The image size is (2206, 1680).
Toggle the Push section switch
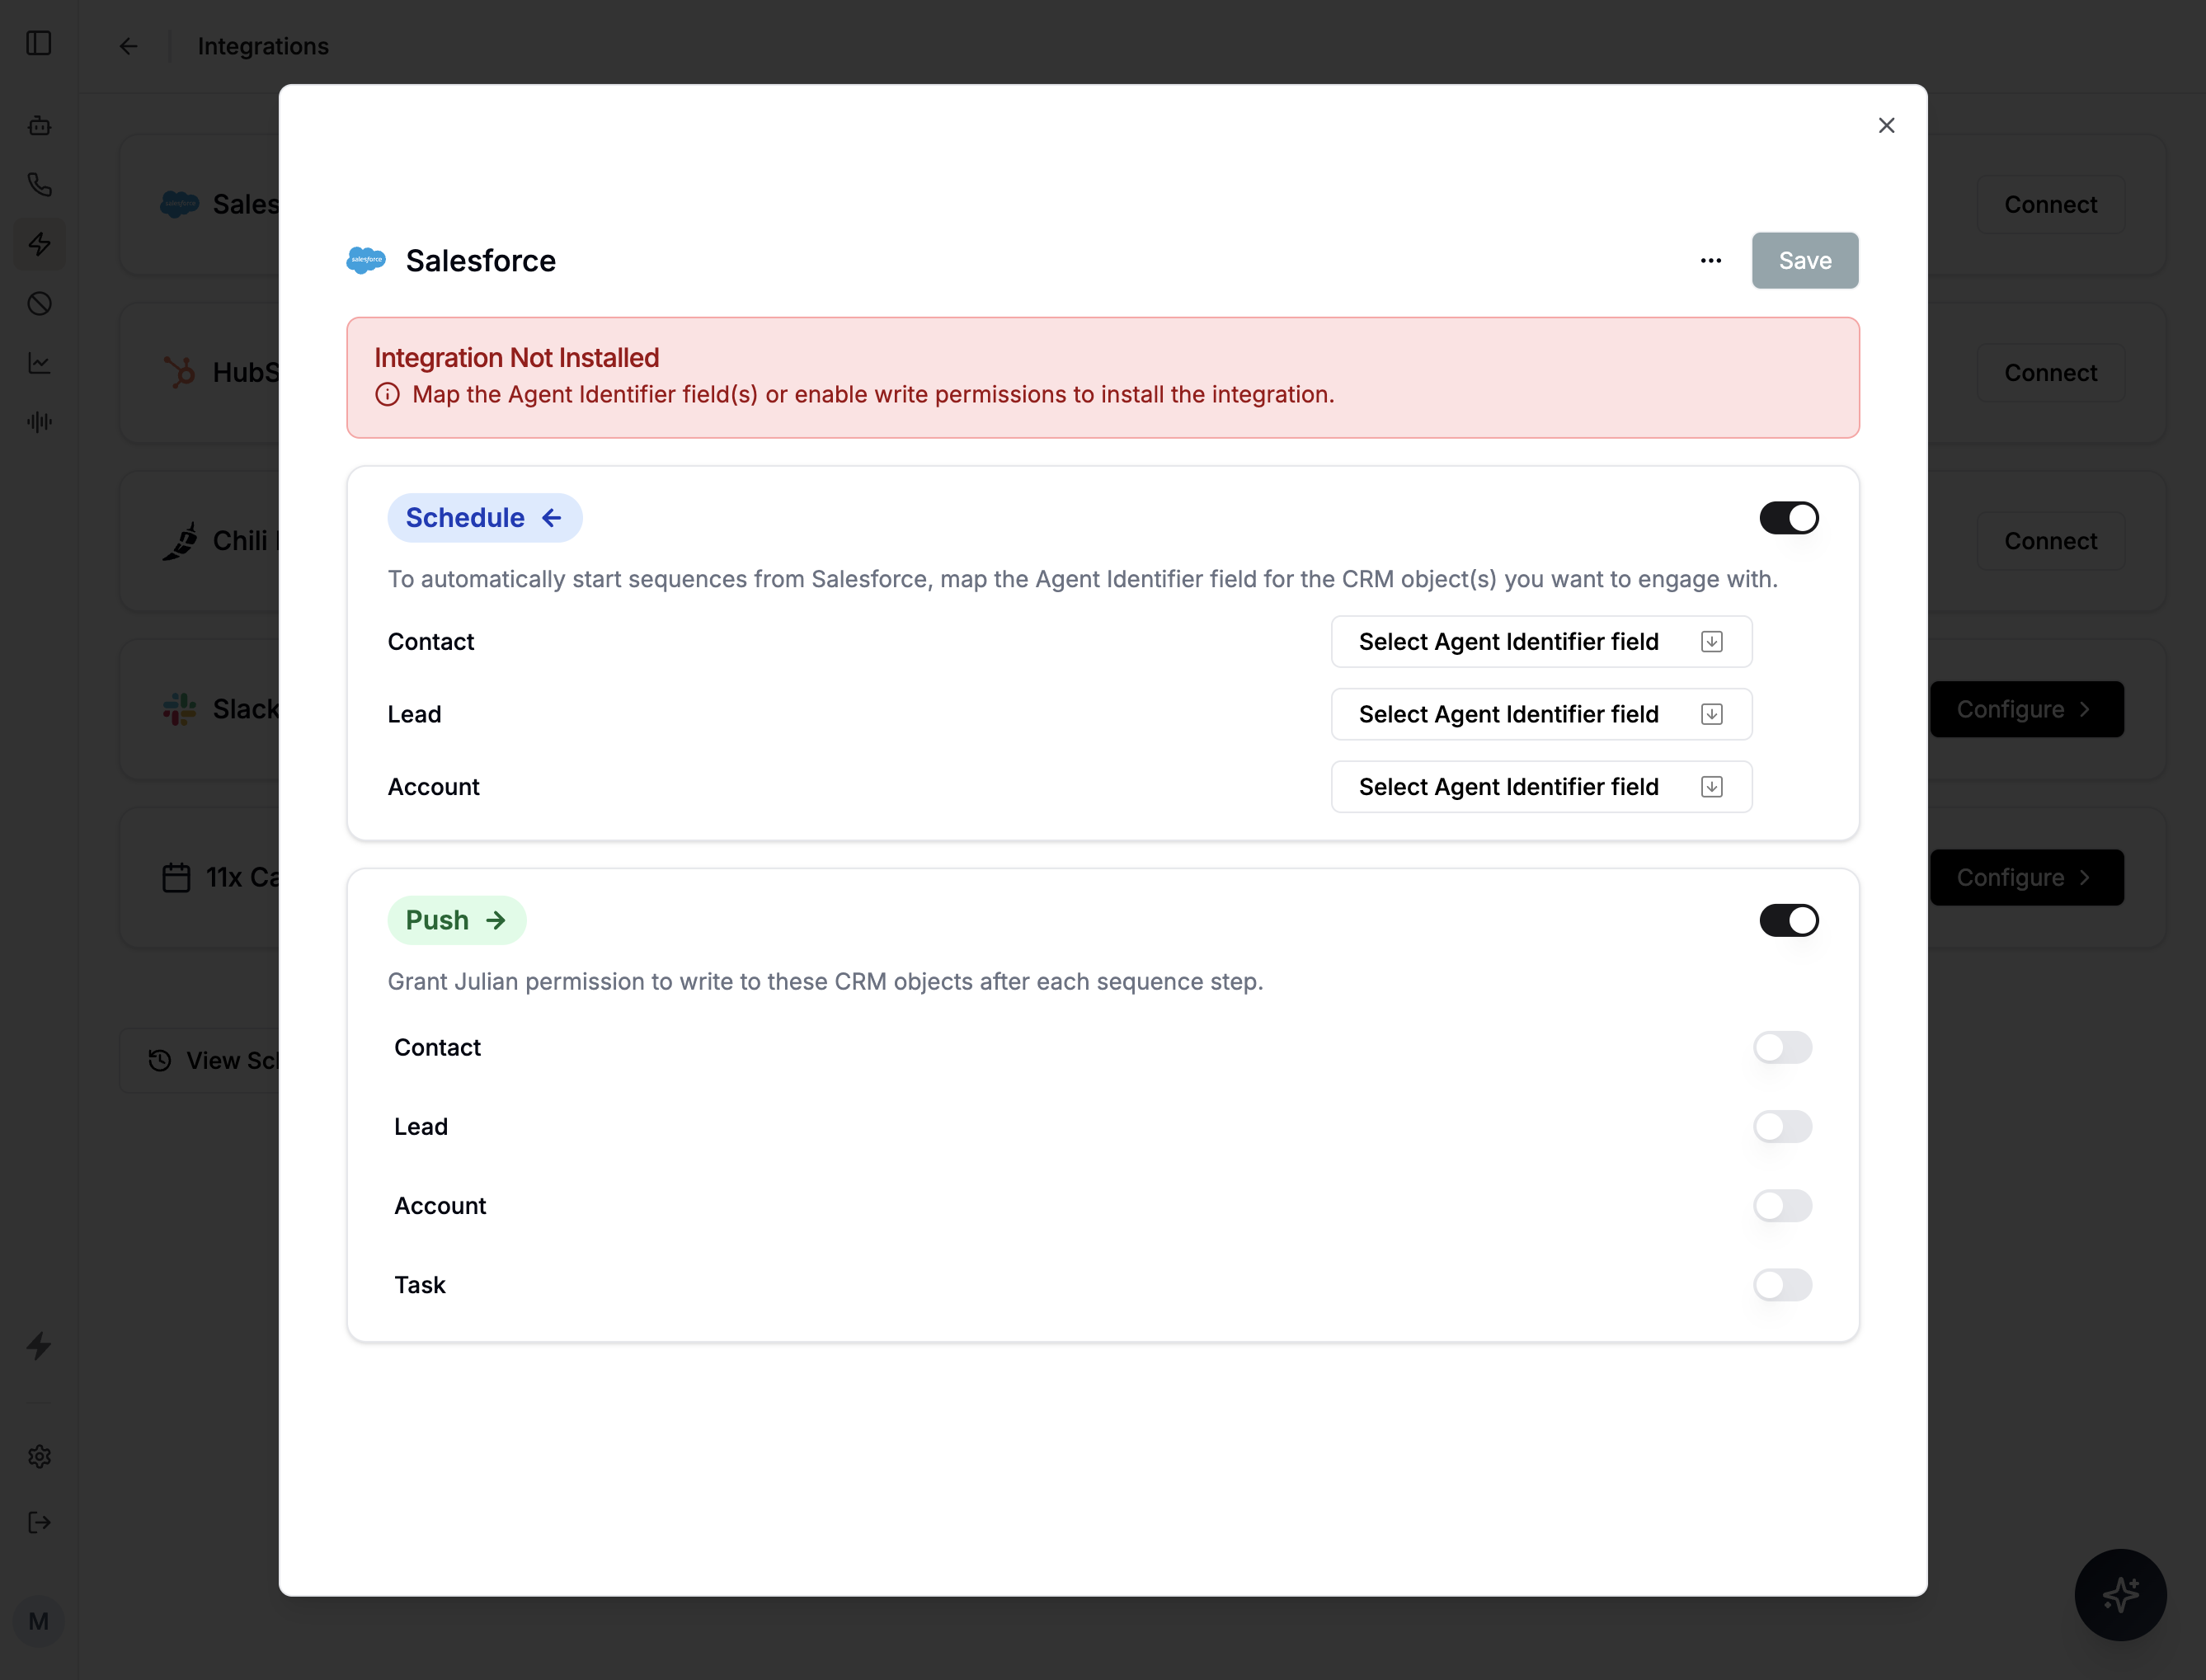pyautogui.click(x=1789, y=920)
